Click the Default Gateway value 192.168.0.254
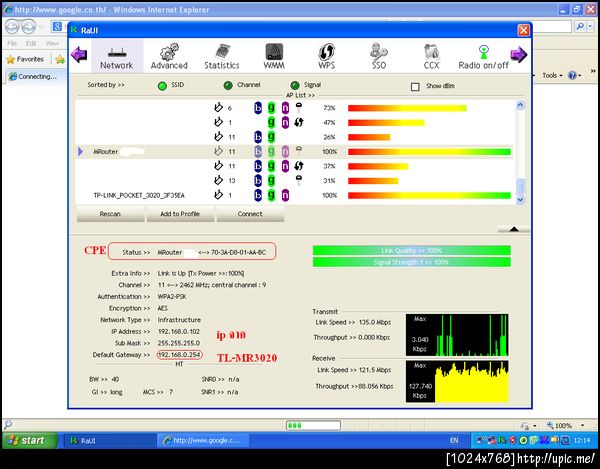 (x=179, y=355)
